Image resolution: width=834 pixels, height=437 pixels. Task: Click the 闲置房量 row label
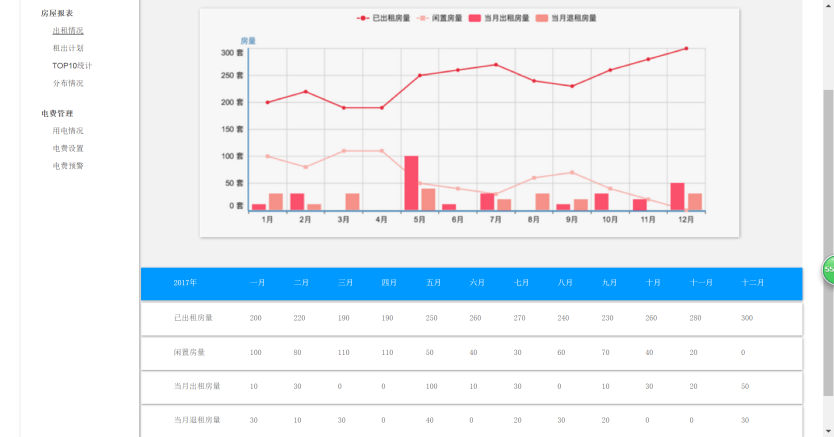189,352
